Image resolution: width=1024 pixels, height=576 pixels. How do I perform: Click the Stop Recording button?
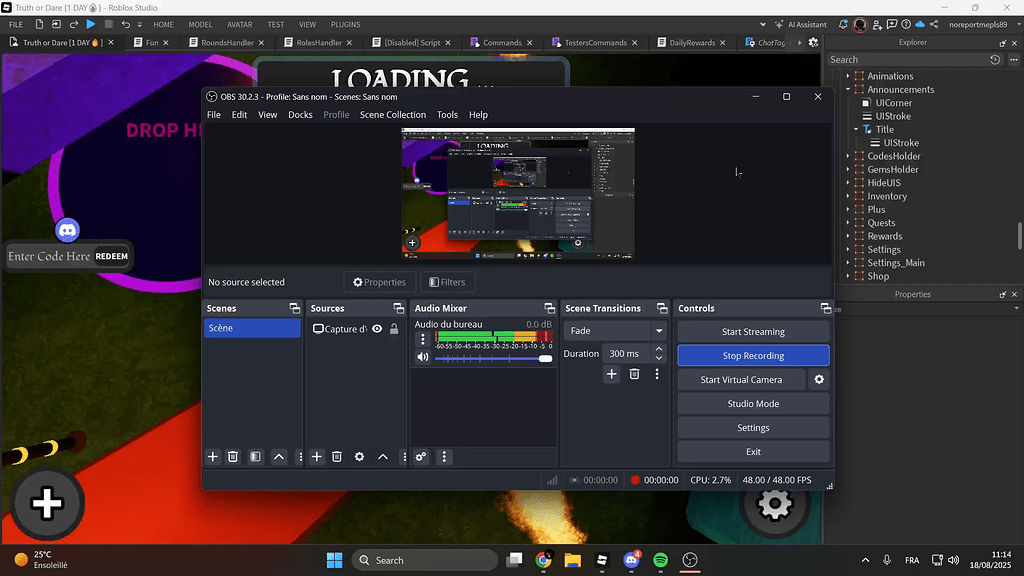point(752,355)
